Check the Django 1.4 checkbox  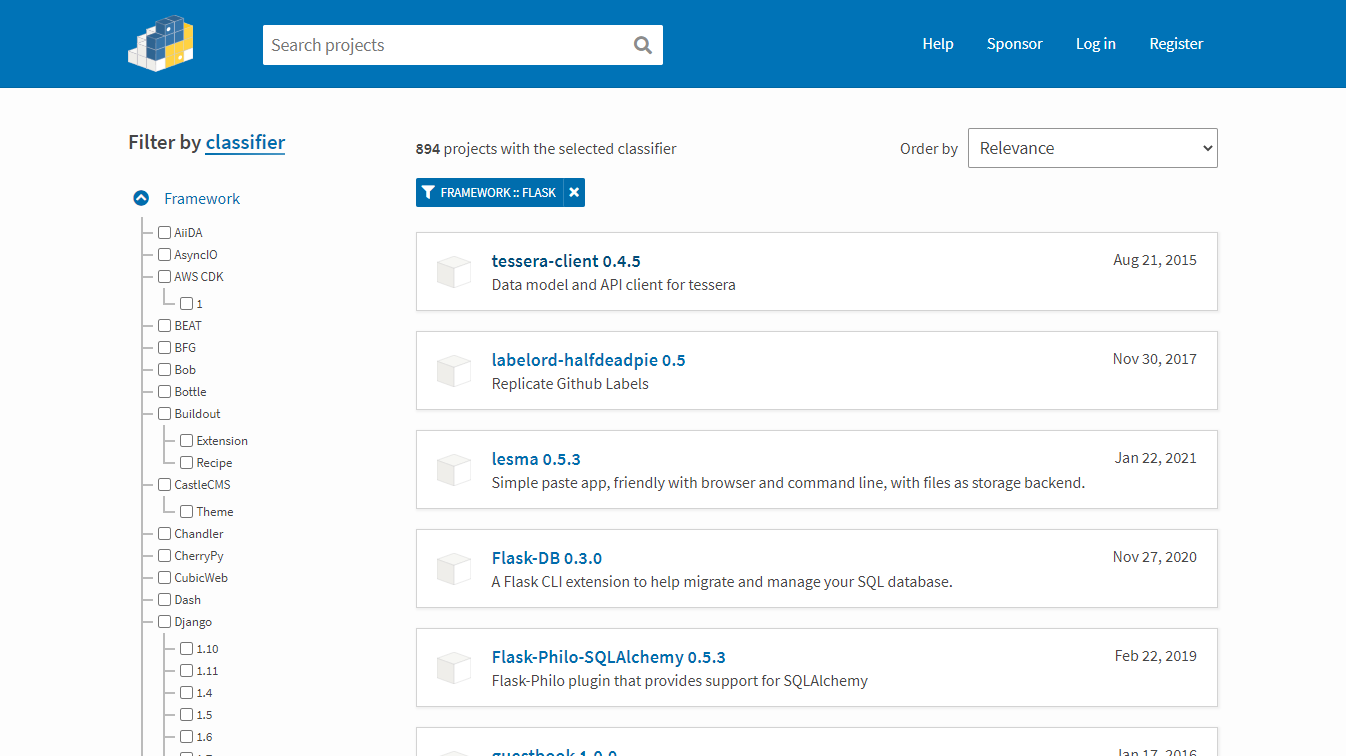(186, 692)
